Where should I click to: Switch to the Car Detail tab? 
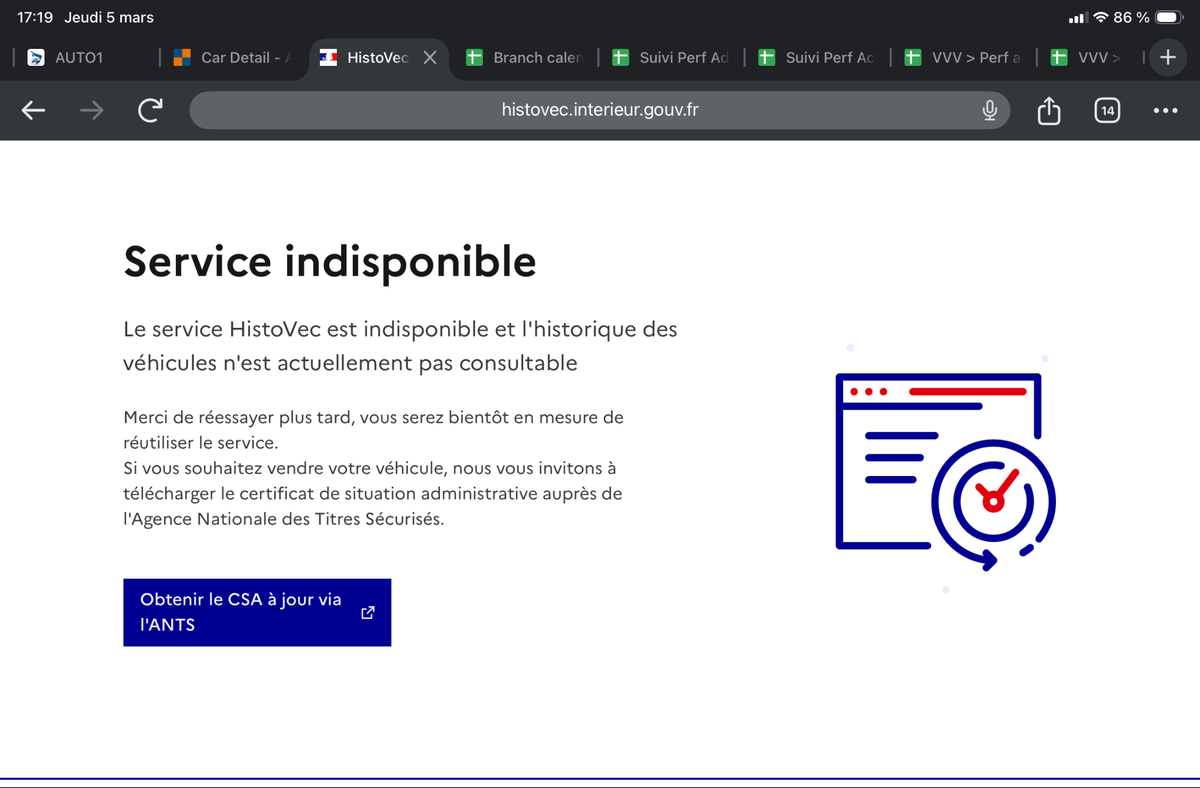[x=235, y=58]
